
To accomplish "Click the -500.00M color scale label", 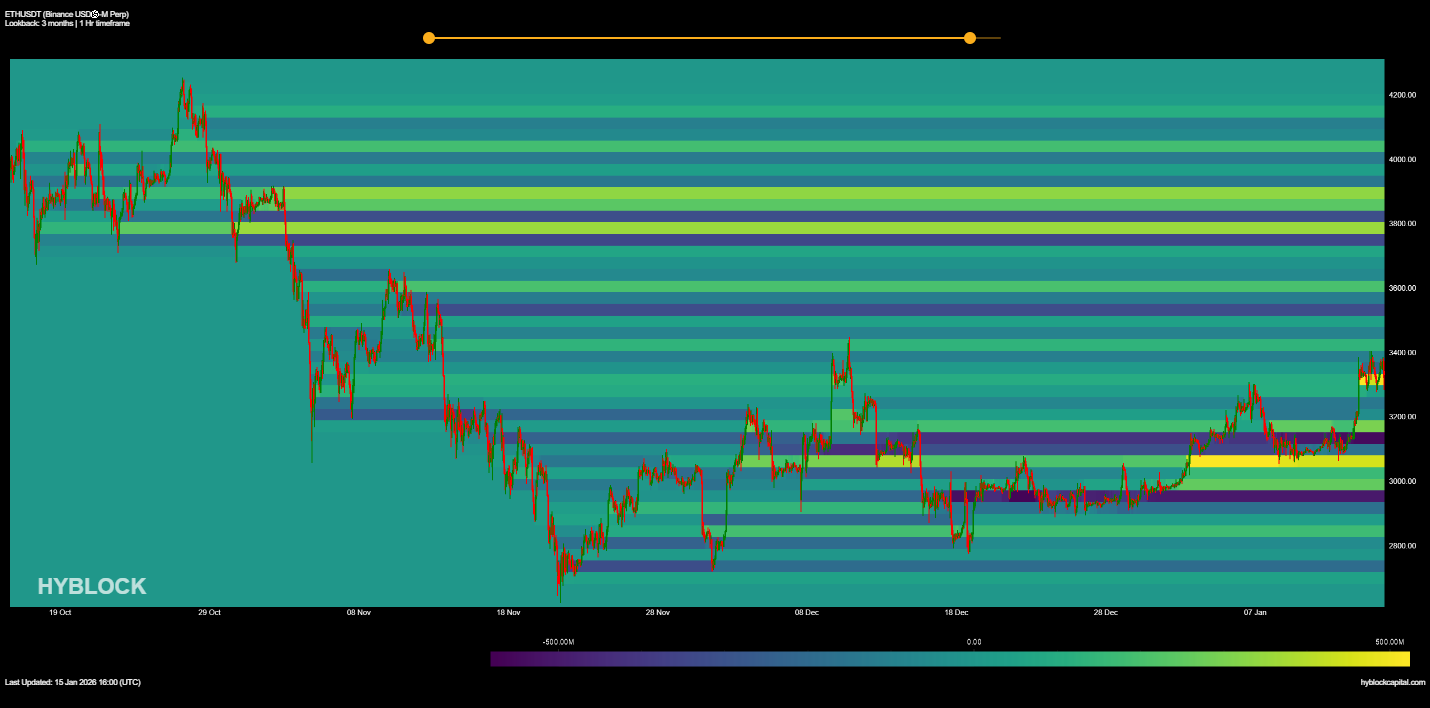I will point(558,642).
